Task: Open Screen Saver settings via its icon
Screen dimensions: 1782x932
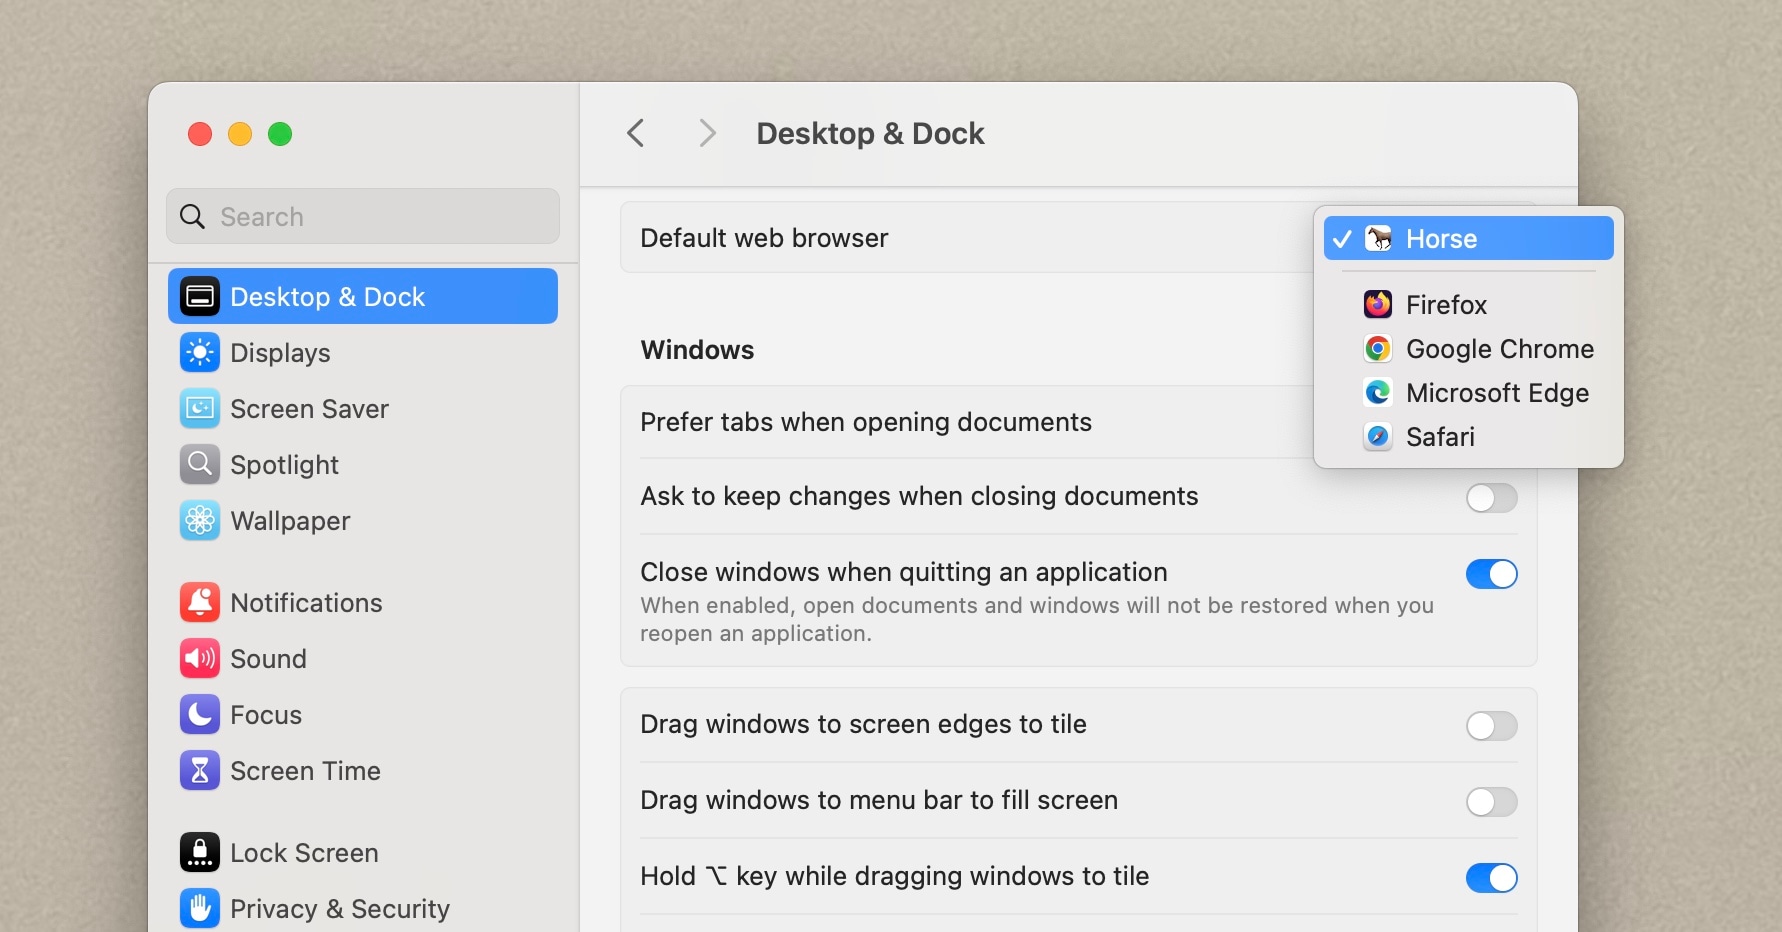Action: [x=200, y=408]
